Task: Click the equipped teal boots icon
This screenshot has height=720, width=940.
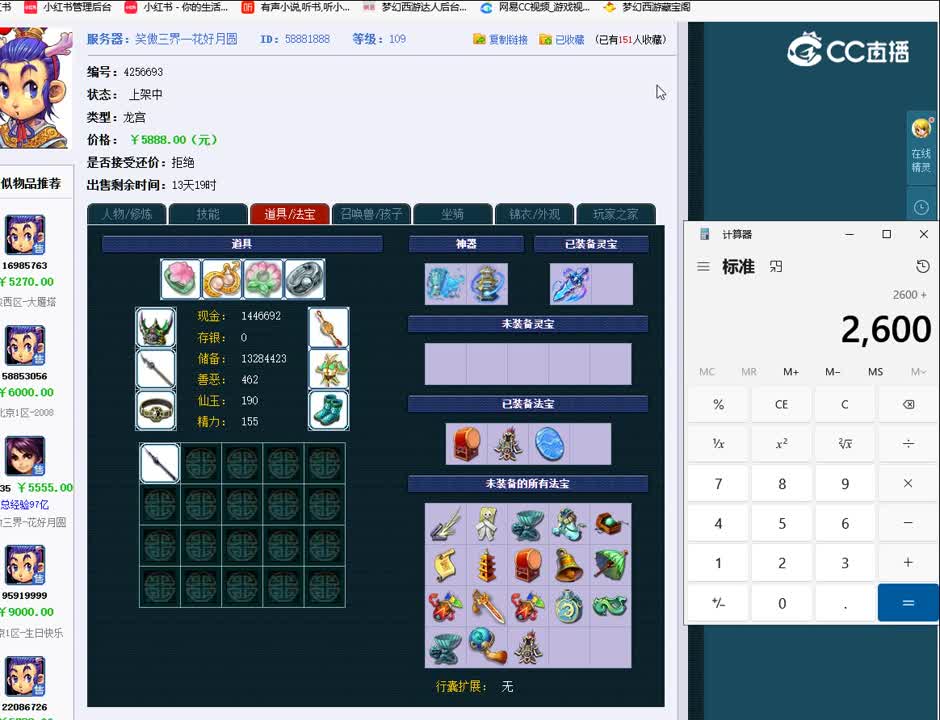Action: click(329, 410)
